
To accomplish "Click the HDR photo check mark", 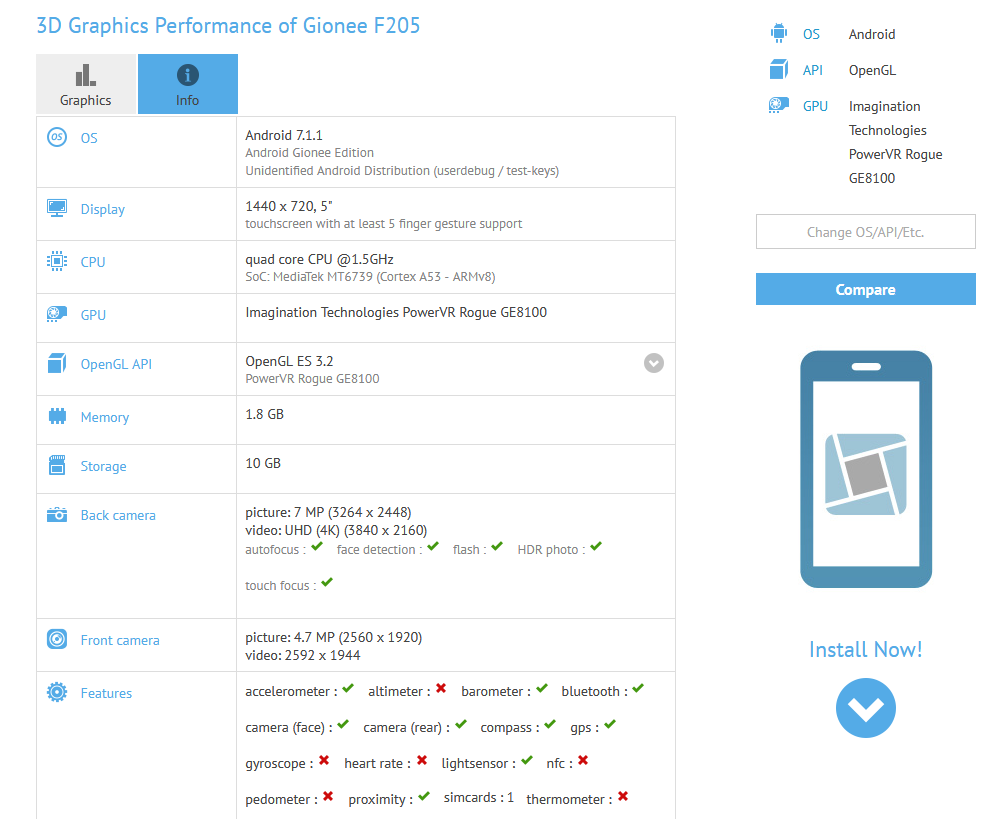I will (x=596, y=546).
